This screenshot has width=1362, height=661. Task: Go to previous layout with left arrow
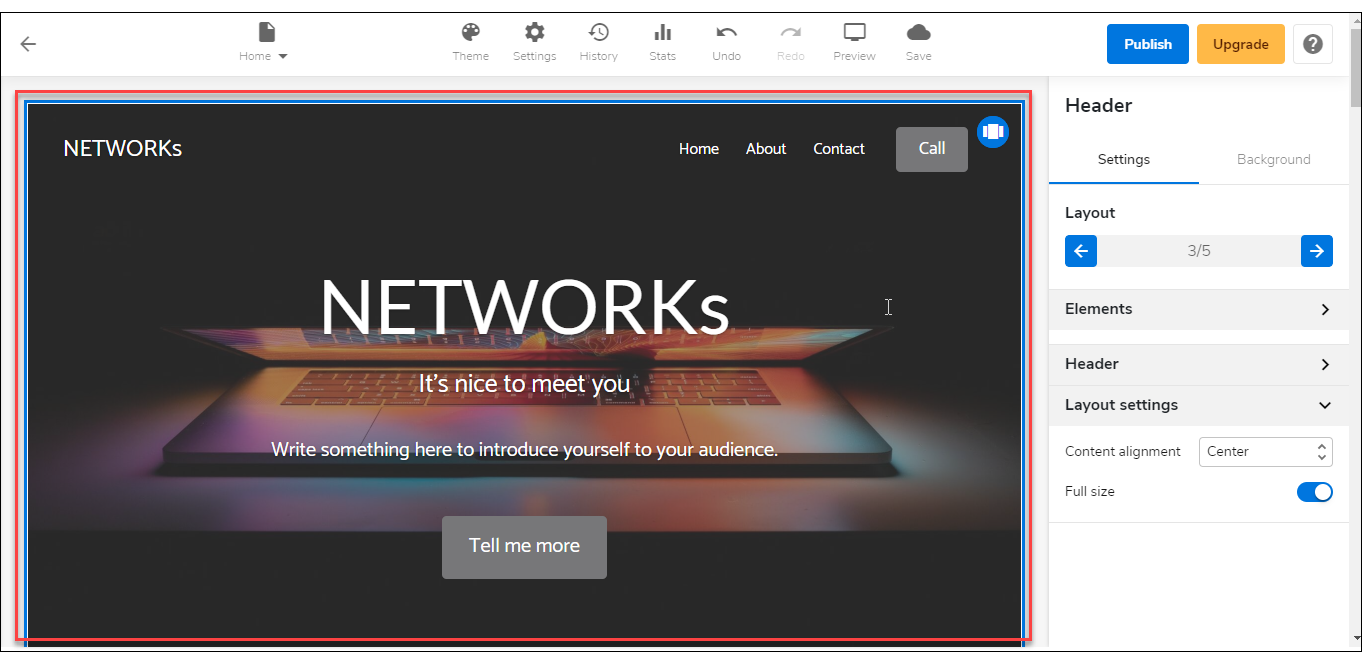point(1081,251)
